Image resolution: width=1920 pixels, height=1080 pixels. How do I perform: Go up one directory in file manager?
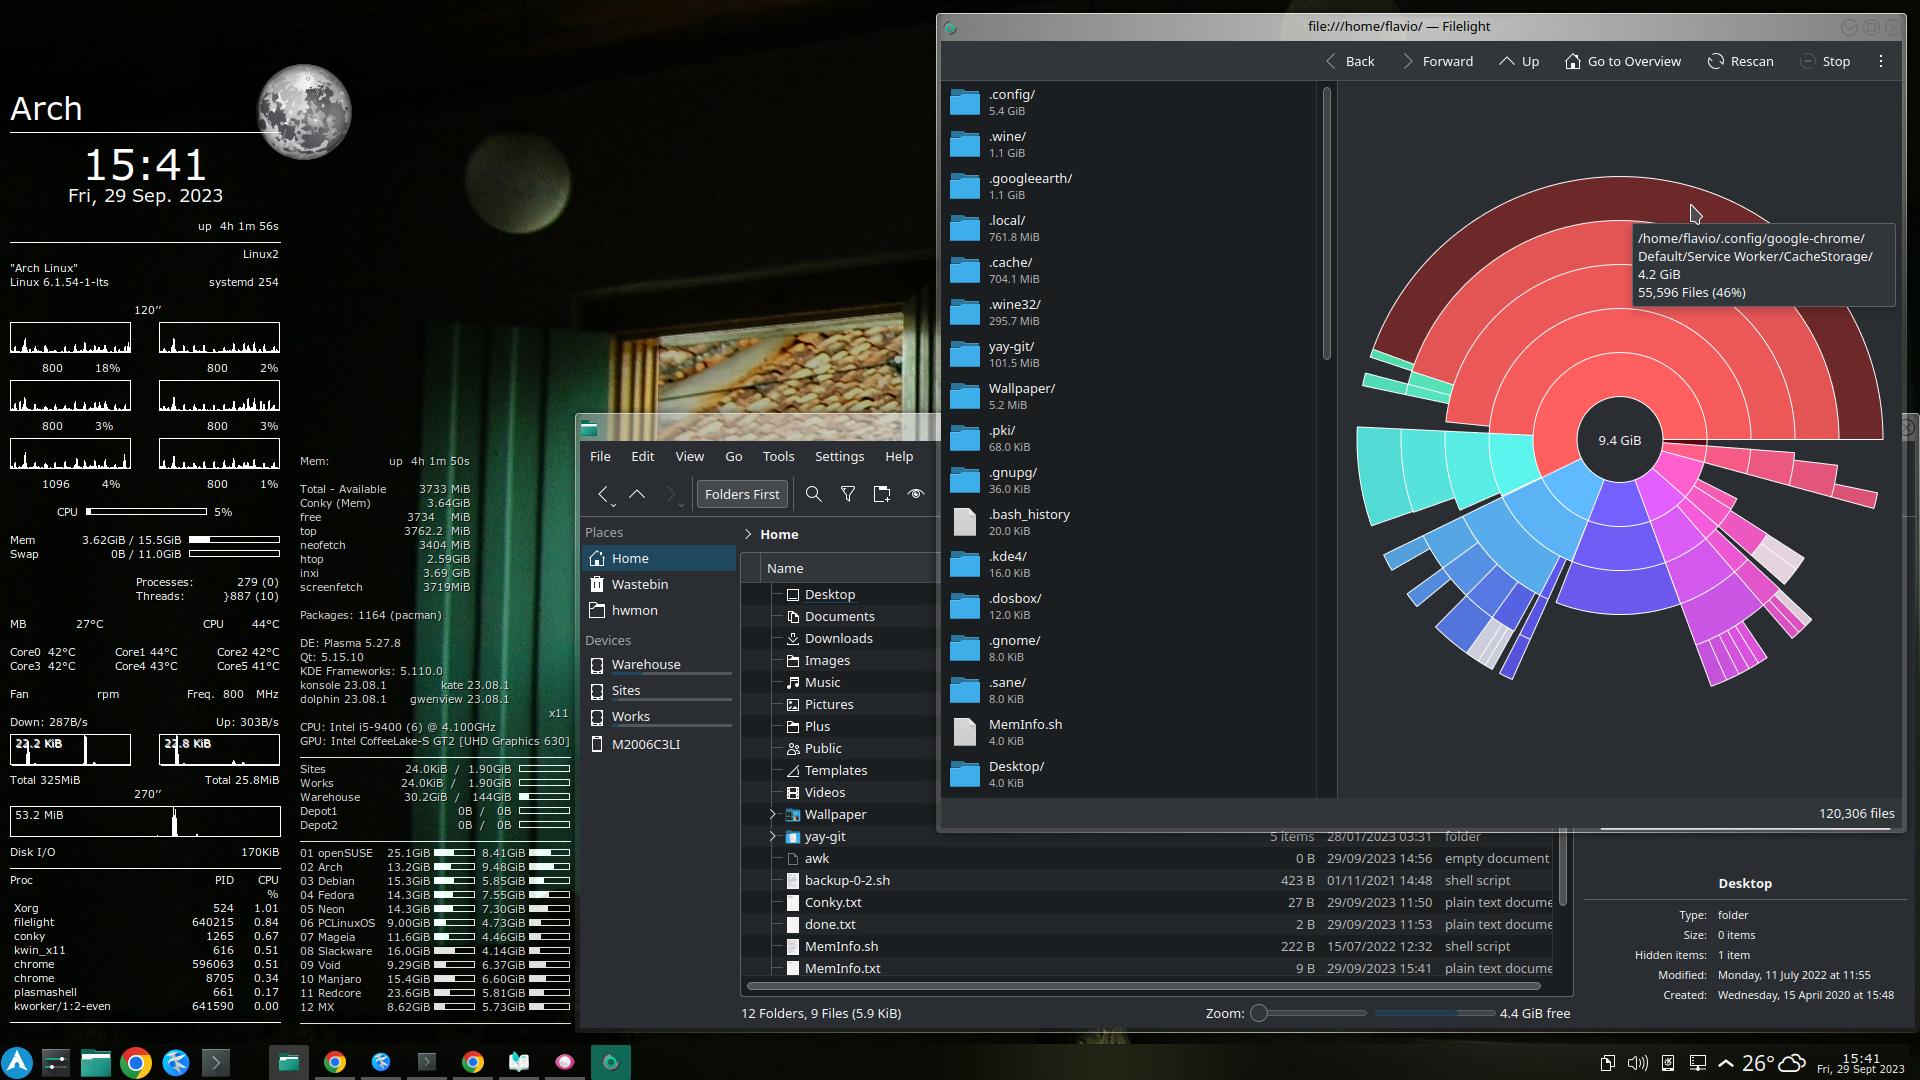[637, 494]
